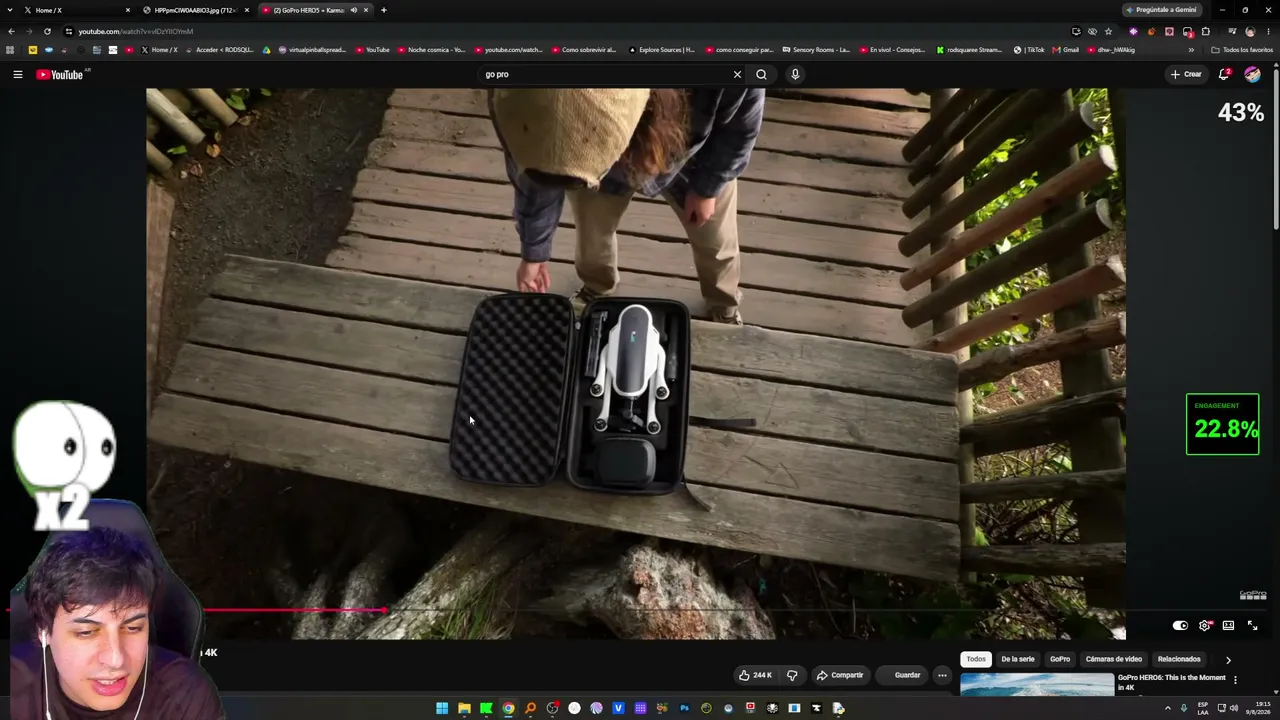Show more filter chips with the arrow
The image size is (1280, 720).
1228,660
